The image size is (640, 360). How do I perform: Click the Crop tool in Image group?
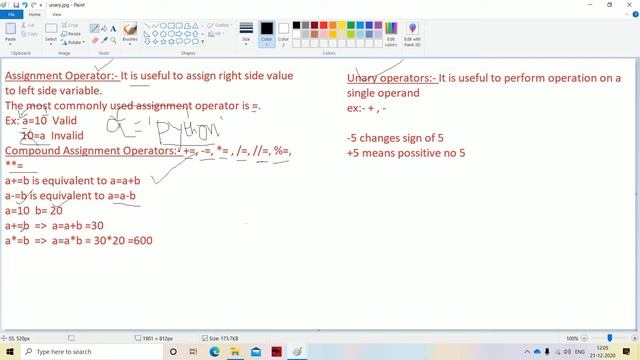coord(70,25)
